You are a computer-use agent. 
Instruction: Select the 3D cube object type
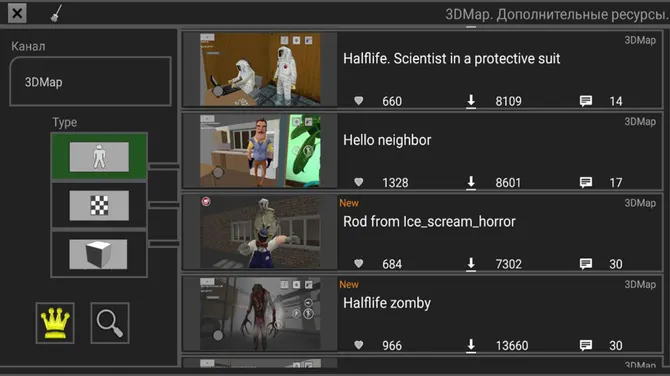[99, 254]
